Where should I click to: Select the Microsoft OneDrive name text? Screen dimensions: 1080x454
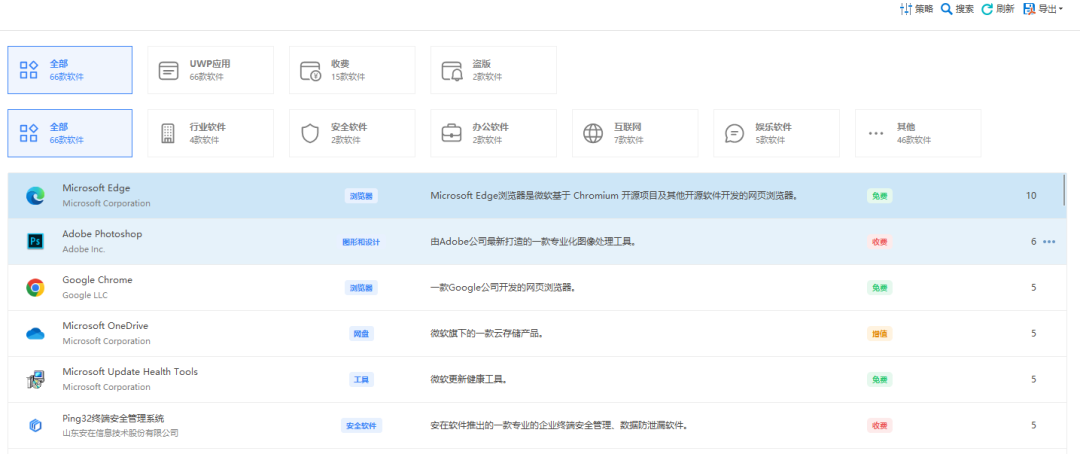(x=105, y=326)
